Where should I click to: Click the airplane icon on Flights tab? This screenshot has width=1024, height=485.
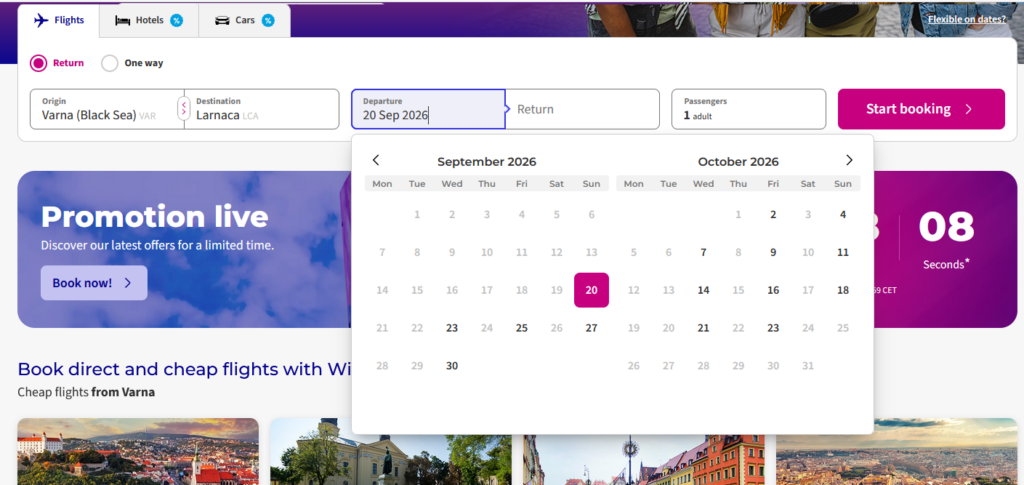click(x=41, y=20)
